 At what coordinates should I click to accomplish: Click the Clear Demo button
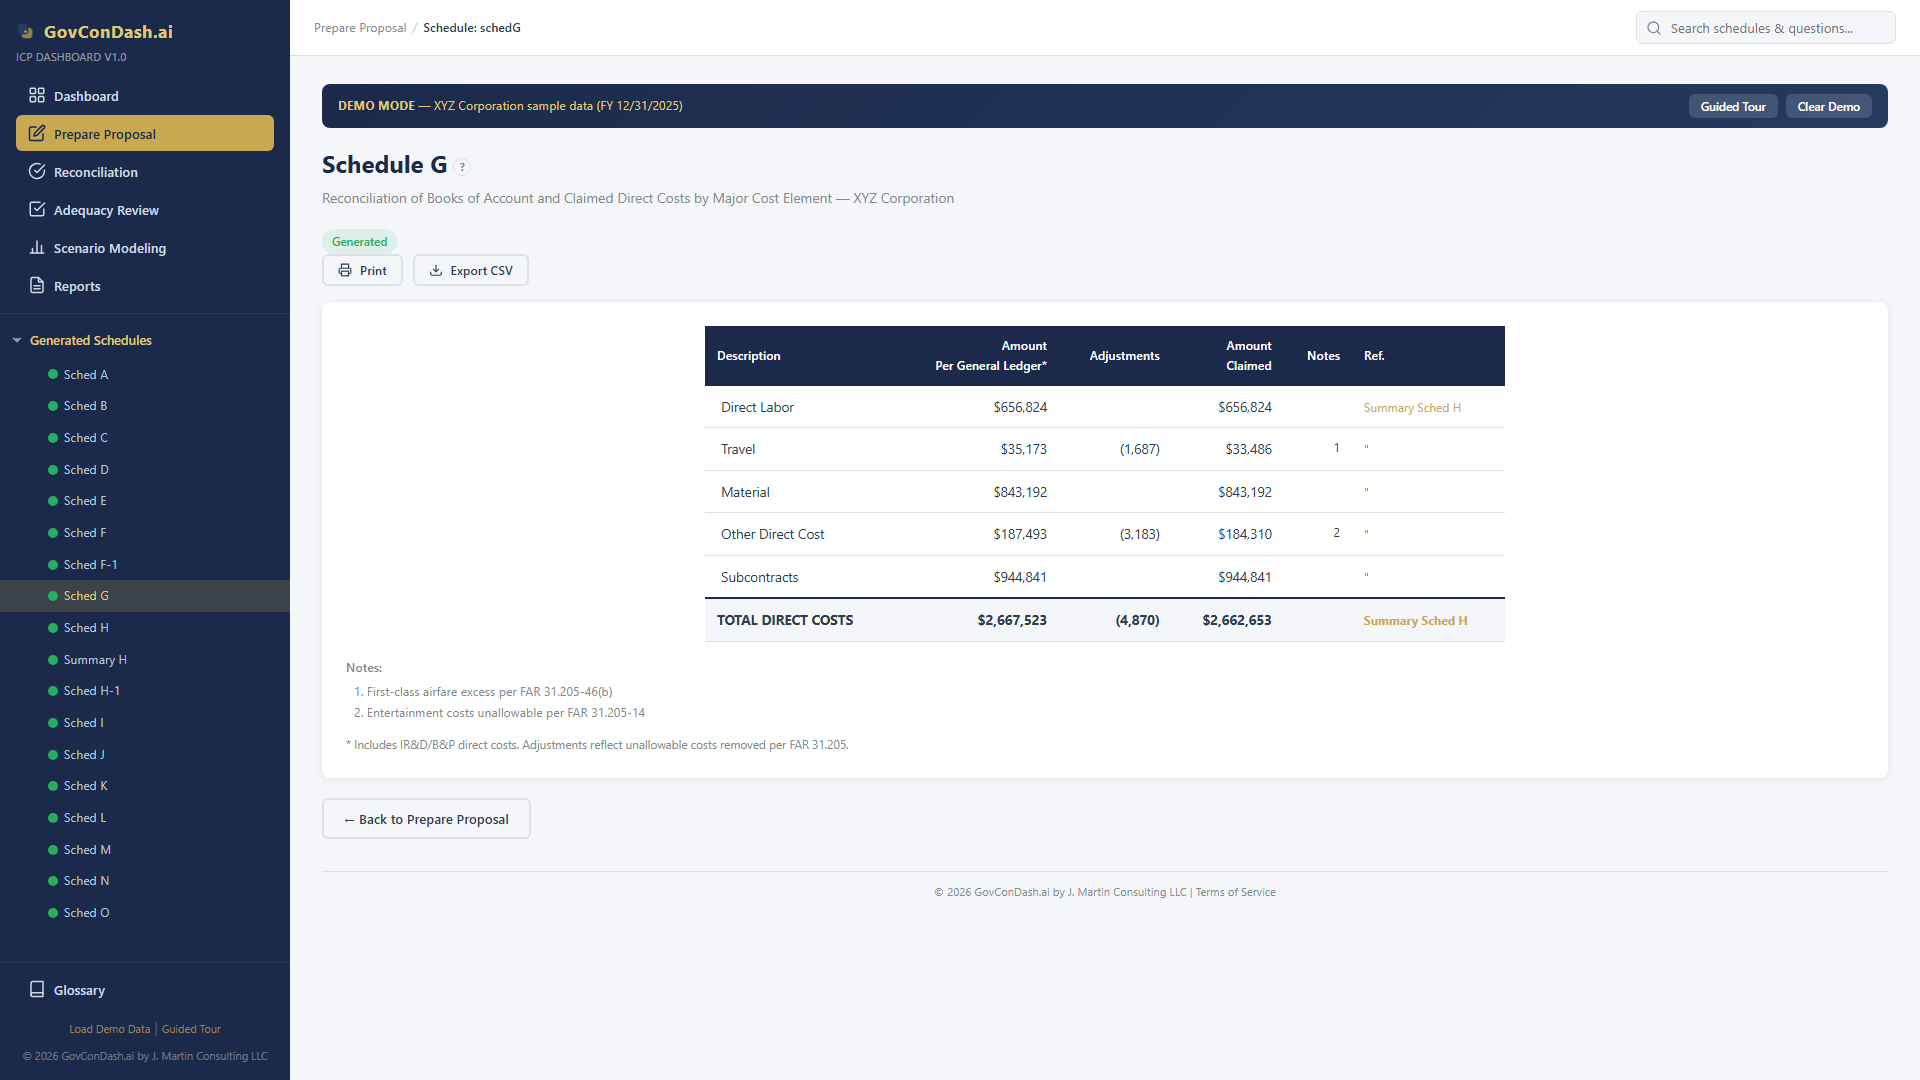[1828, 107]
